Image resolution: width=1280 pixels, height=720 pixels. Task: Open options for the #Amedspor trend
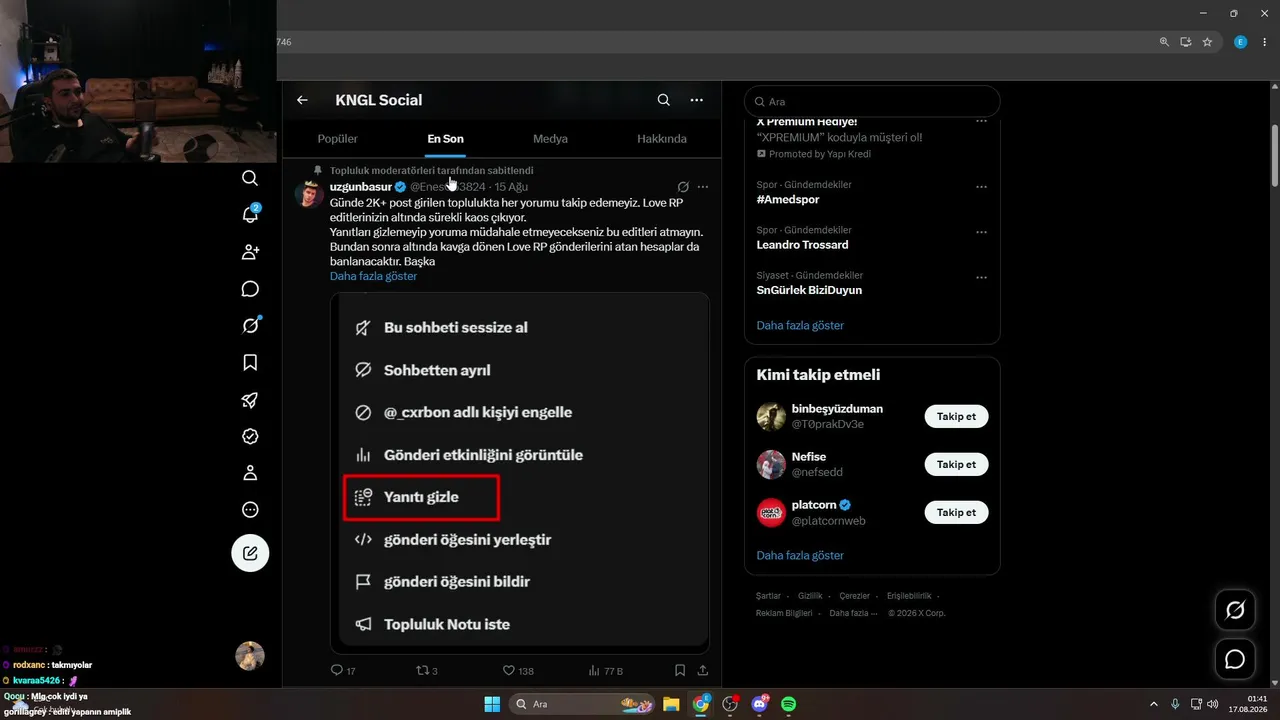pos(981,187)
